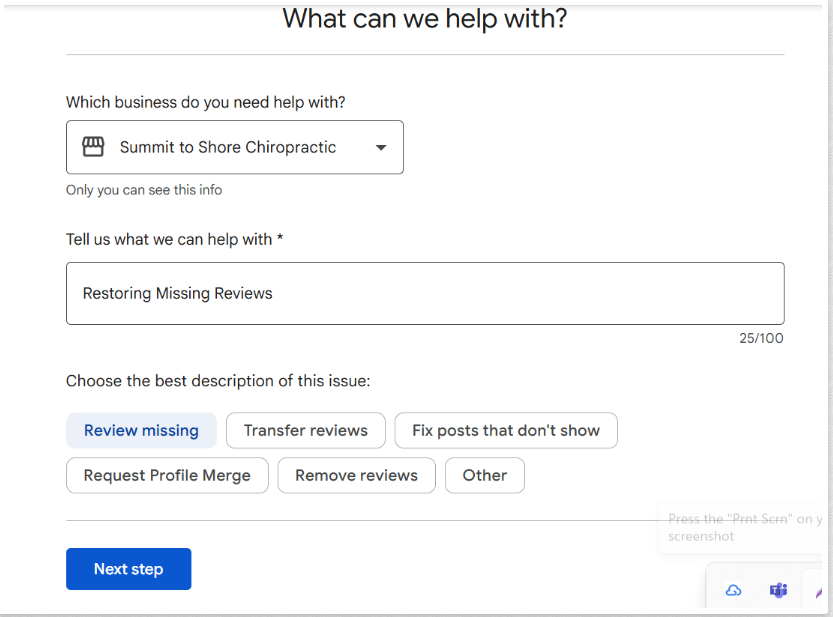Choose the Remove reviews chip

click(x=356, y=475)
